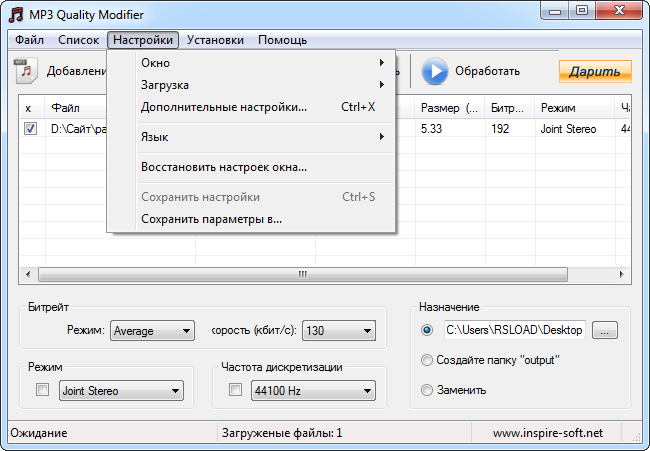Click the Дарить donate button
Image resolution: width=650 pixels, height=451 pixels.
595,71
